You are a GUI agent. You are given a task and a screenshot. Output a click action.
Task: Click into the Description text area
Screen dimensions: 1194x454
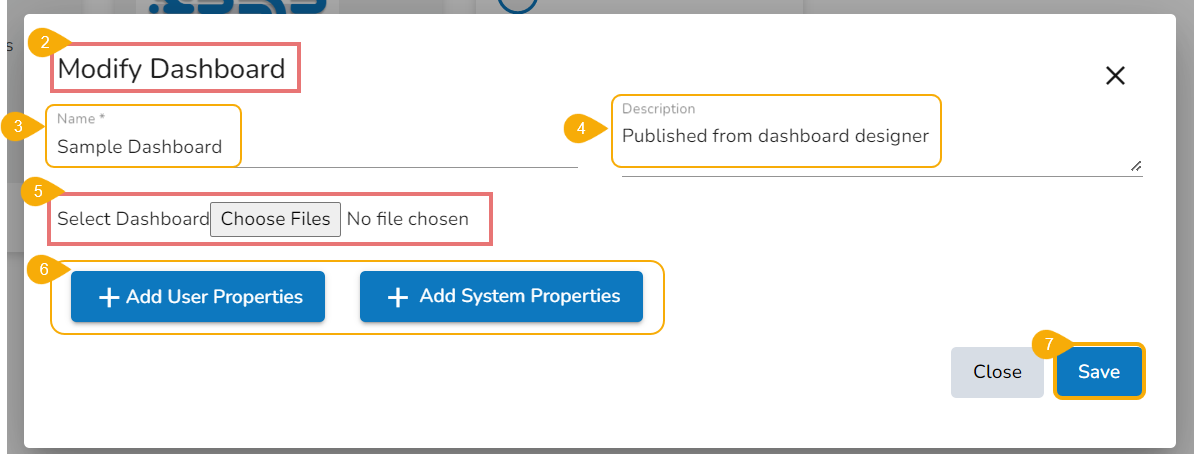coord(776,136)
